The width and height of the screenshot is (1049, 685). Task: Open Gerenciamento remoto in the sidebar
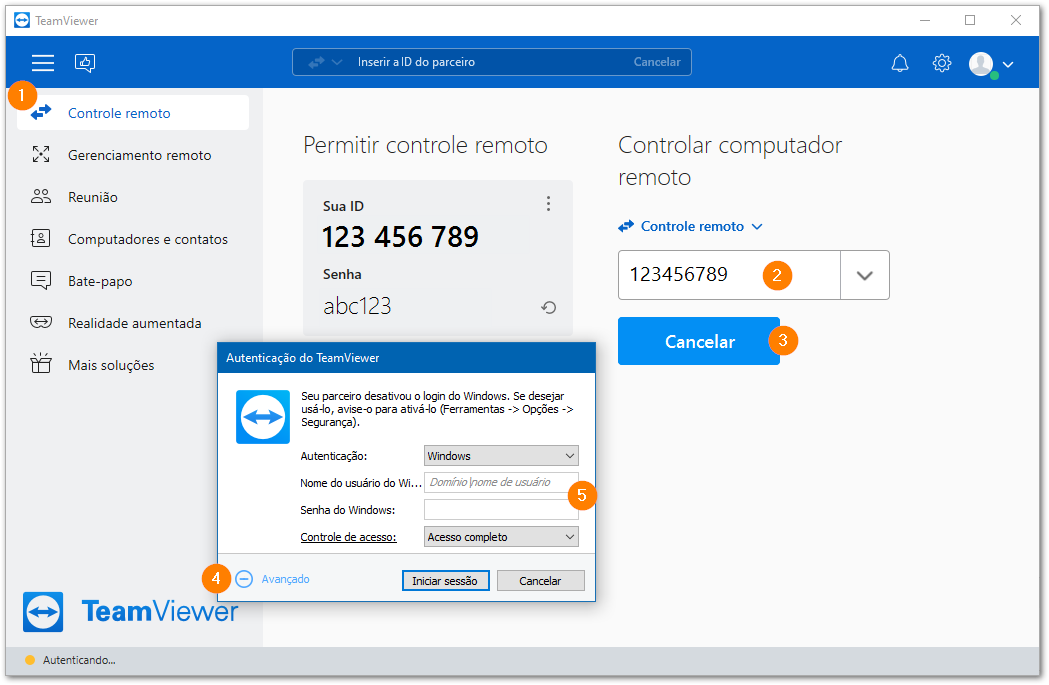pos(133,155)
